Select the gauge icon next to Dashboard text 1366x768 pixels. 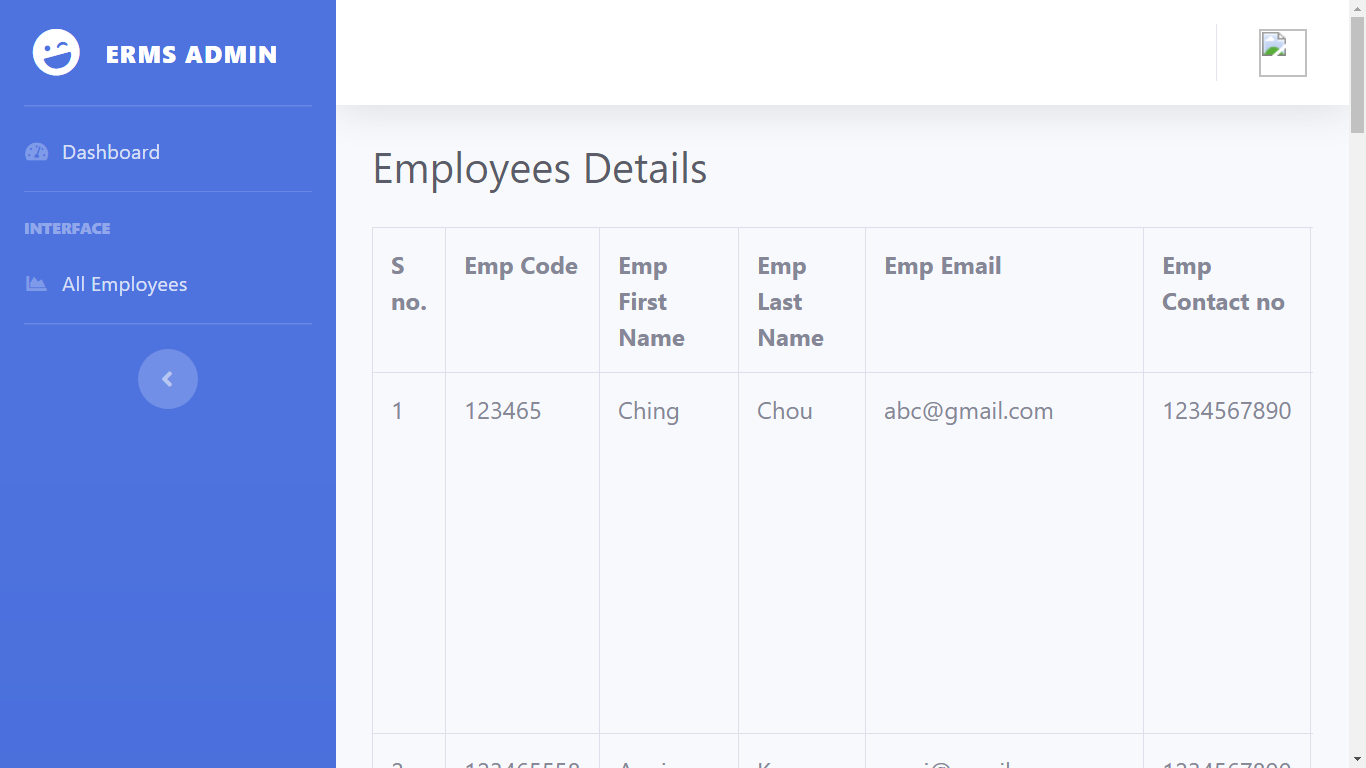point(37,151)
